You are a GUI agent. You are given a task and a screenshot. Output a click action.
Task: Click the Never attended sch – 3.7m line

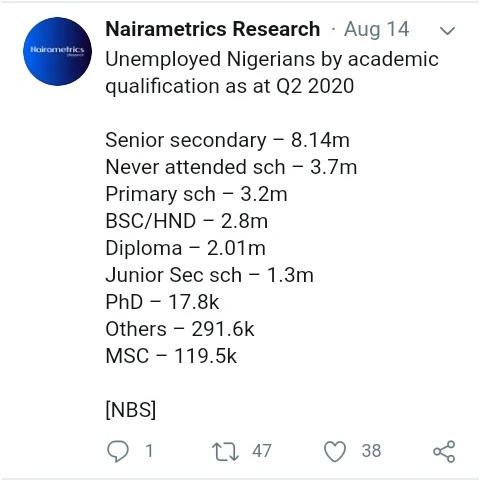(x=231, y=167)
